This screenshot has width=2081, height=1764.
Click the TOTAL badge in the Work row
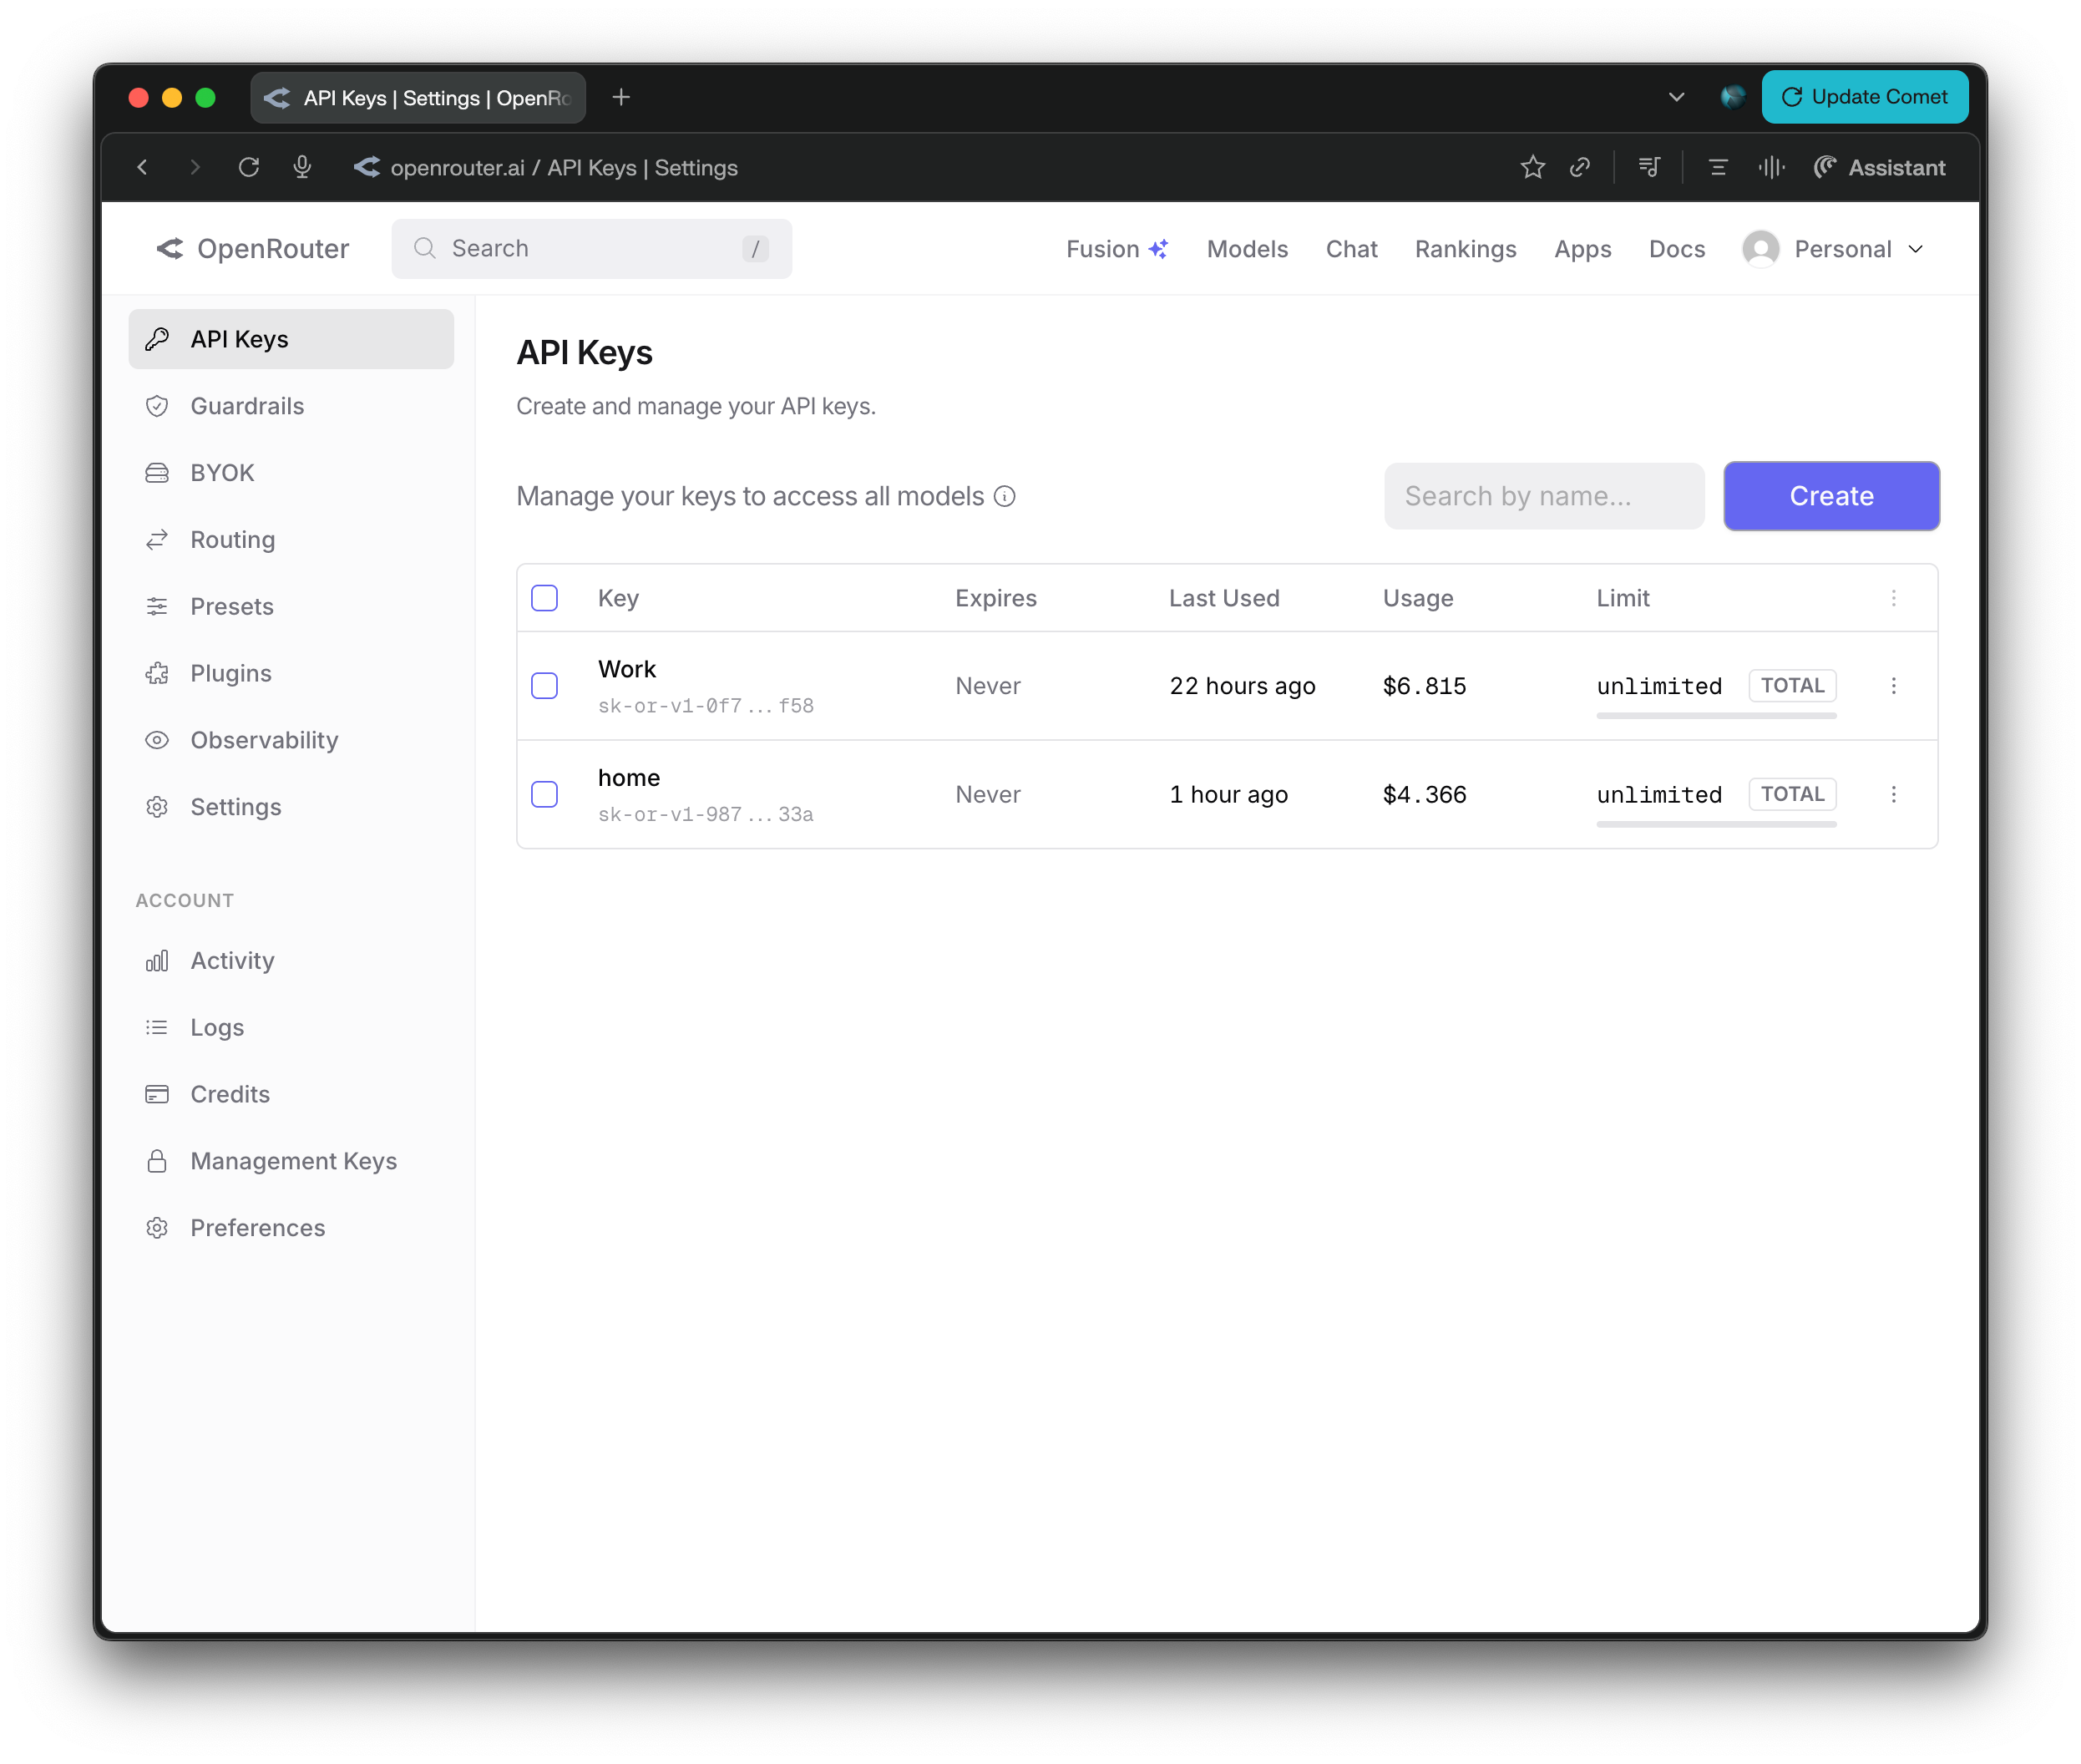coord(1792,686)
